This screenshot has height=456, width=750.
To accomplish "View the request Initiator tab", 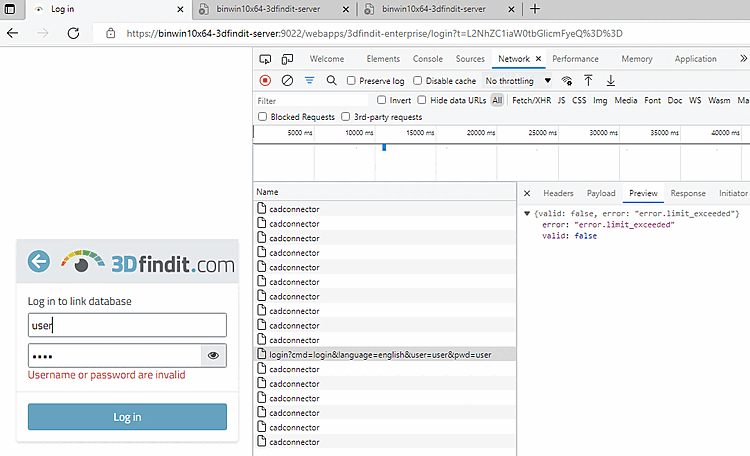I will tap(733, 193).
